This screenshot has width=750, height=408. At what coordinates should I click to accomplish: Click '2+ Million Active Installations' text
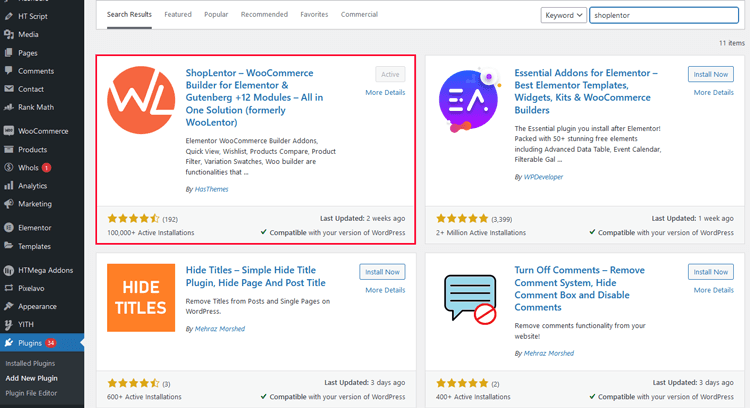click(x=481, y=233)
